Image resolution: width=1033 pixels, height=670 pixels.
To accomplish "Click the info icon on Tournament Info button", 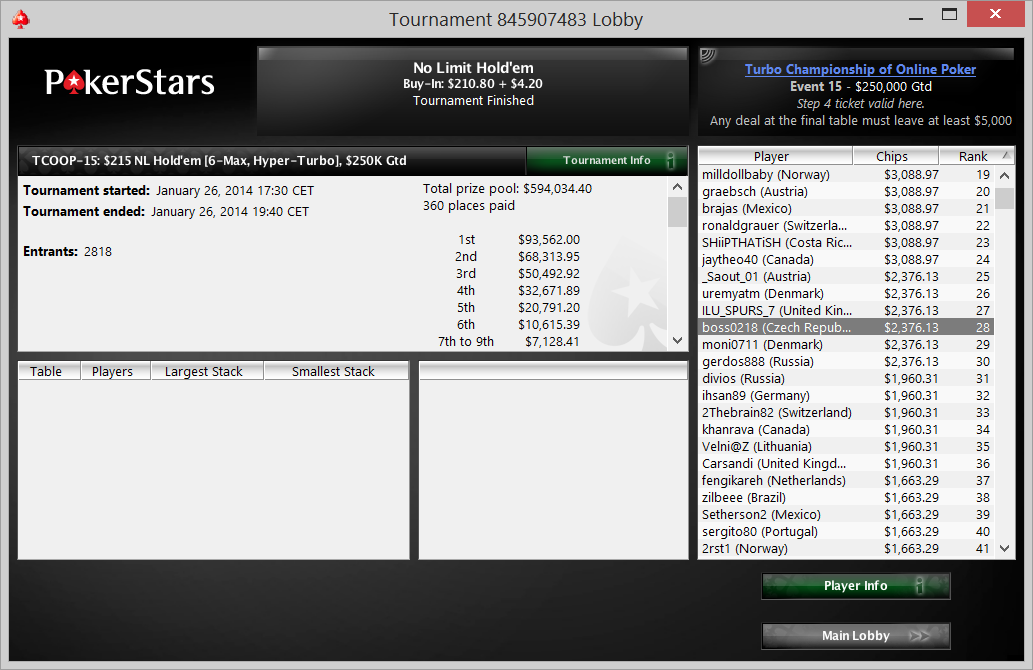I will point(671,160).
